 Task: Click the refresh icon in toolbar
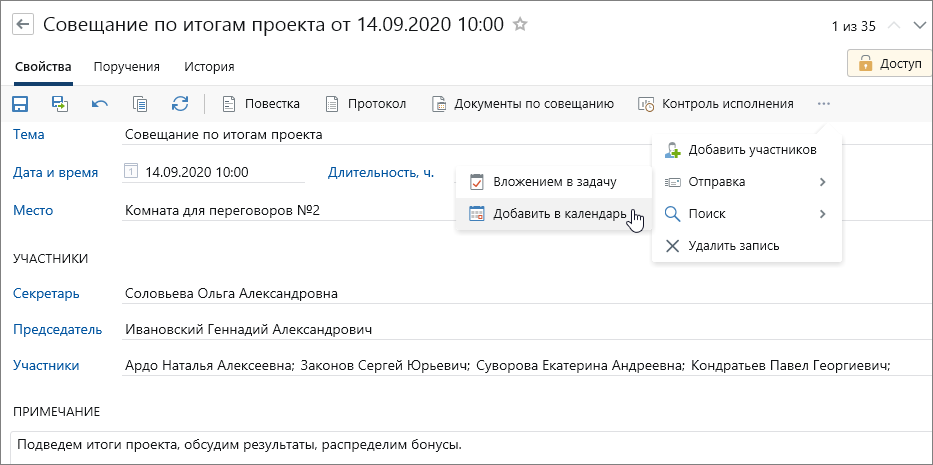(x=180, y=103)
